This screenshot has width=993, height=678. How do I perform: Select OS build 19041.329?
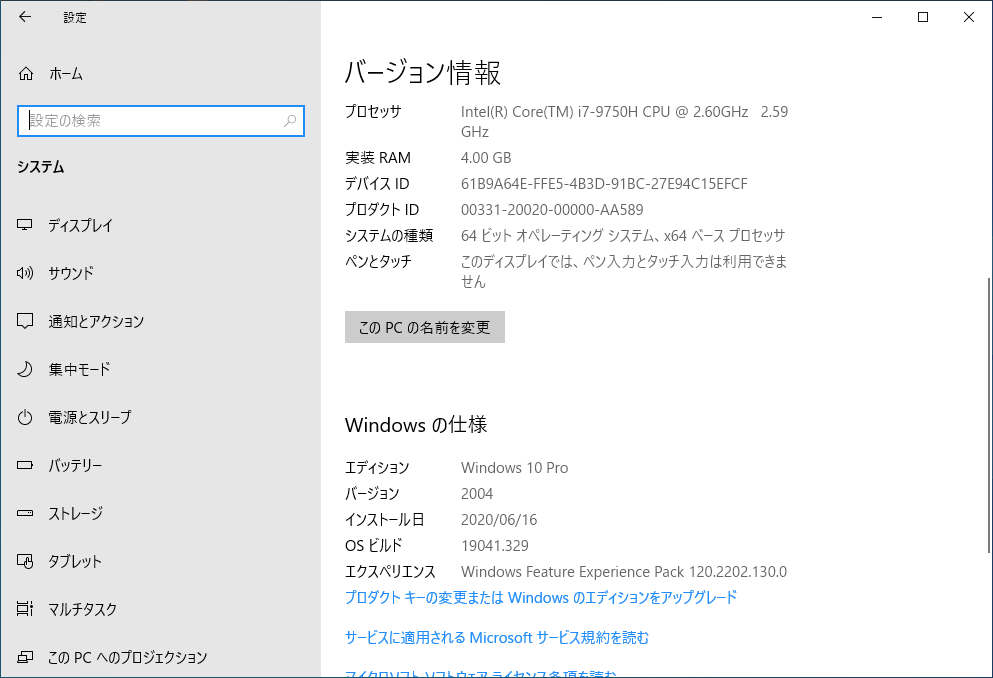click(x=495, y=546)
